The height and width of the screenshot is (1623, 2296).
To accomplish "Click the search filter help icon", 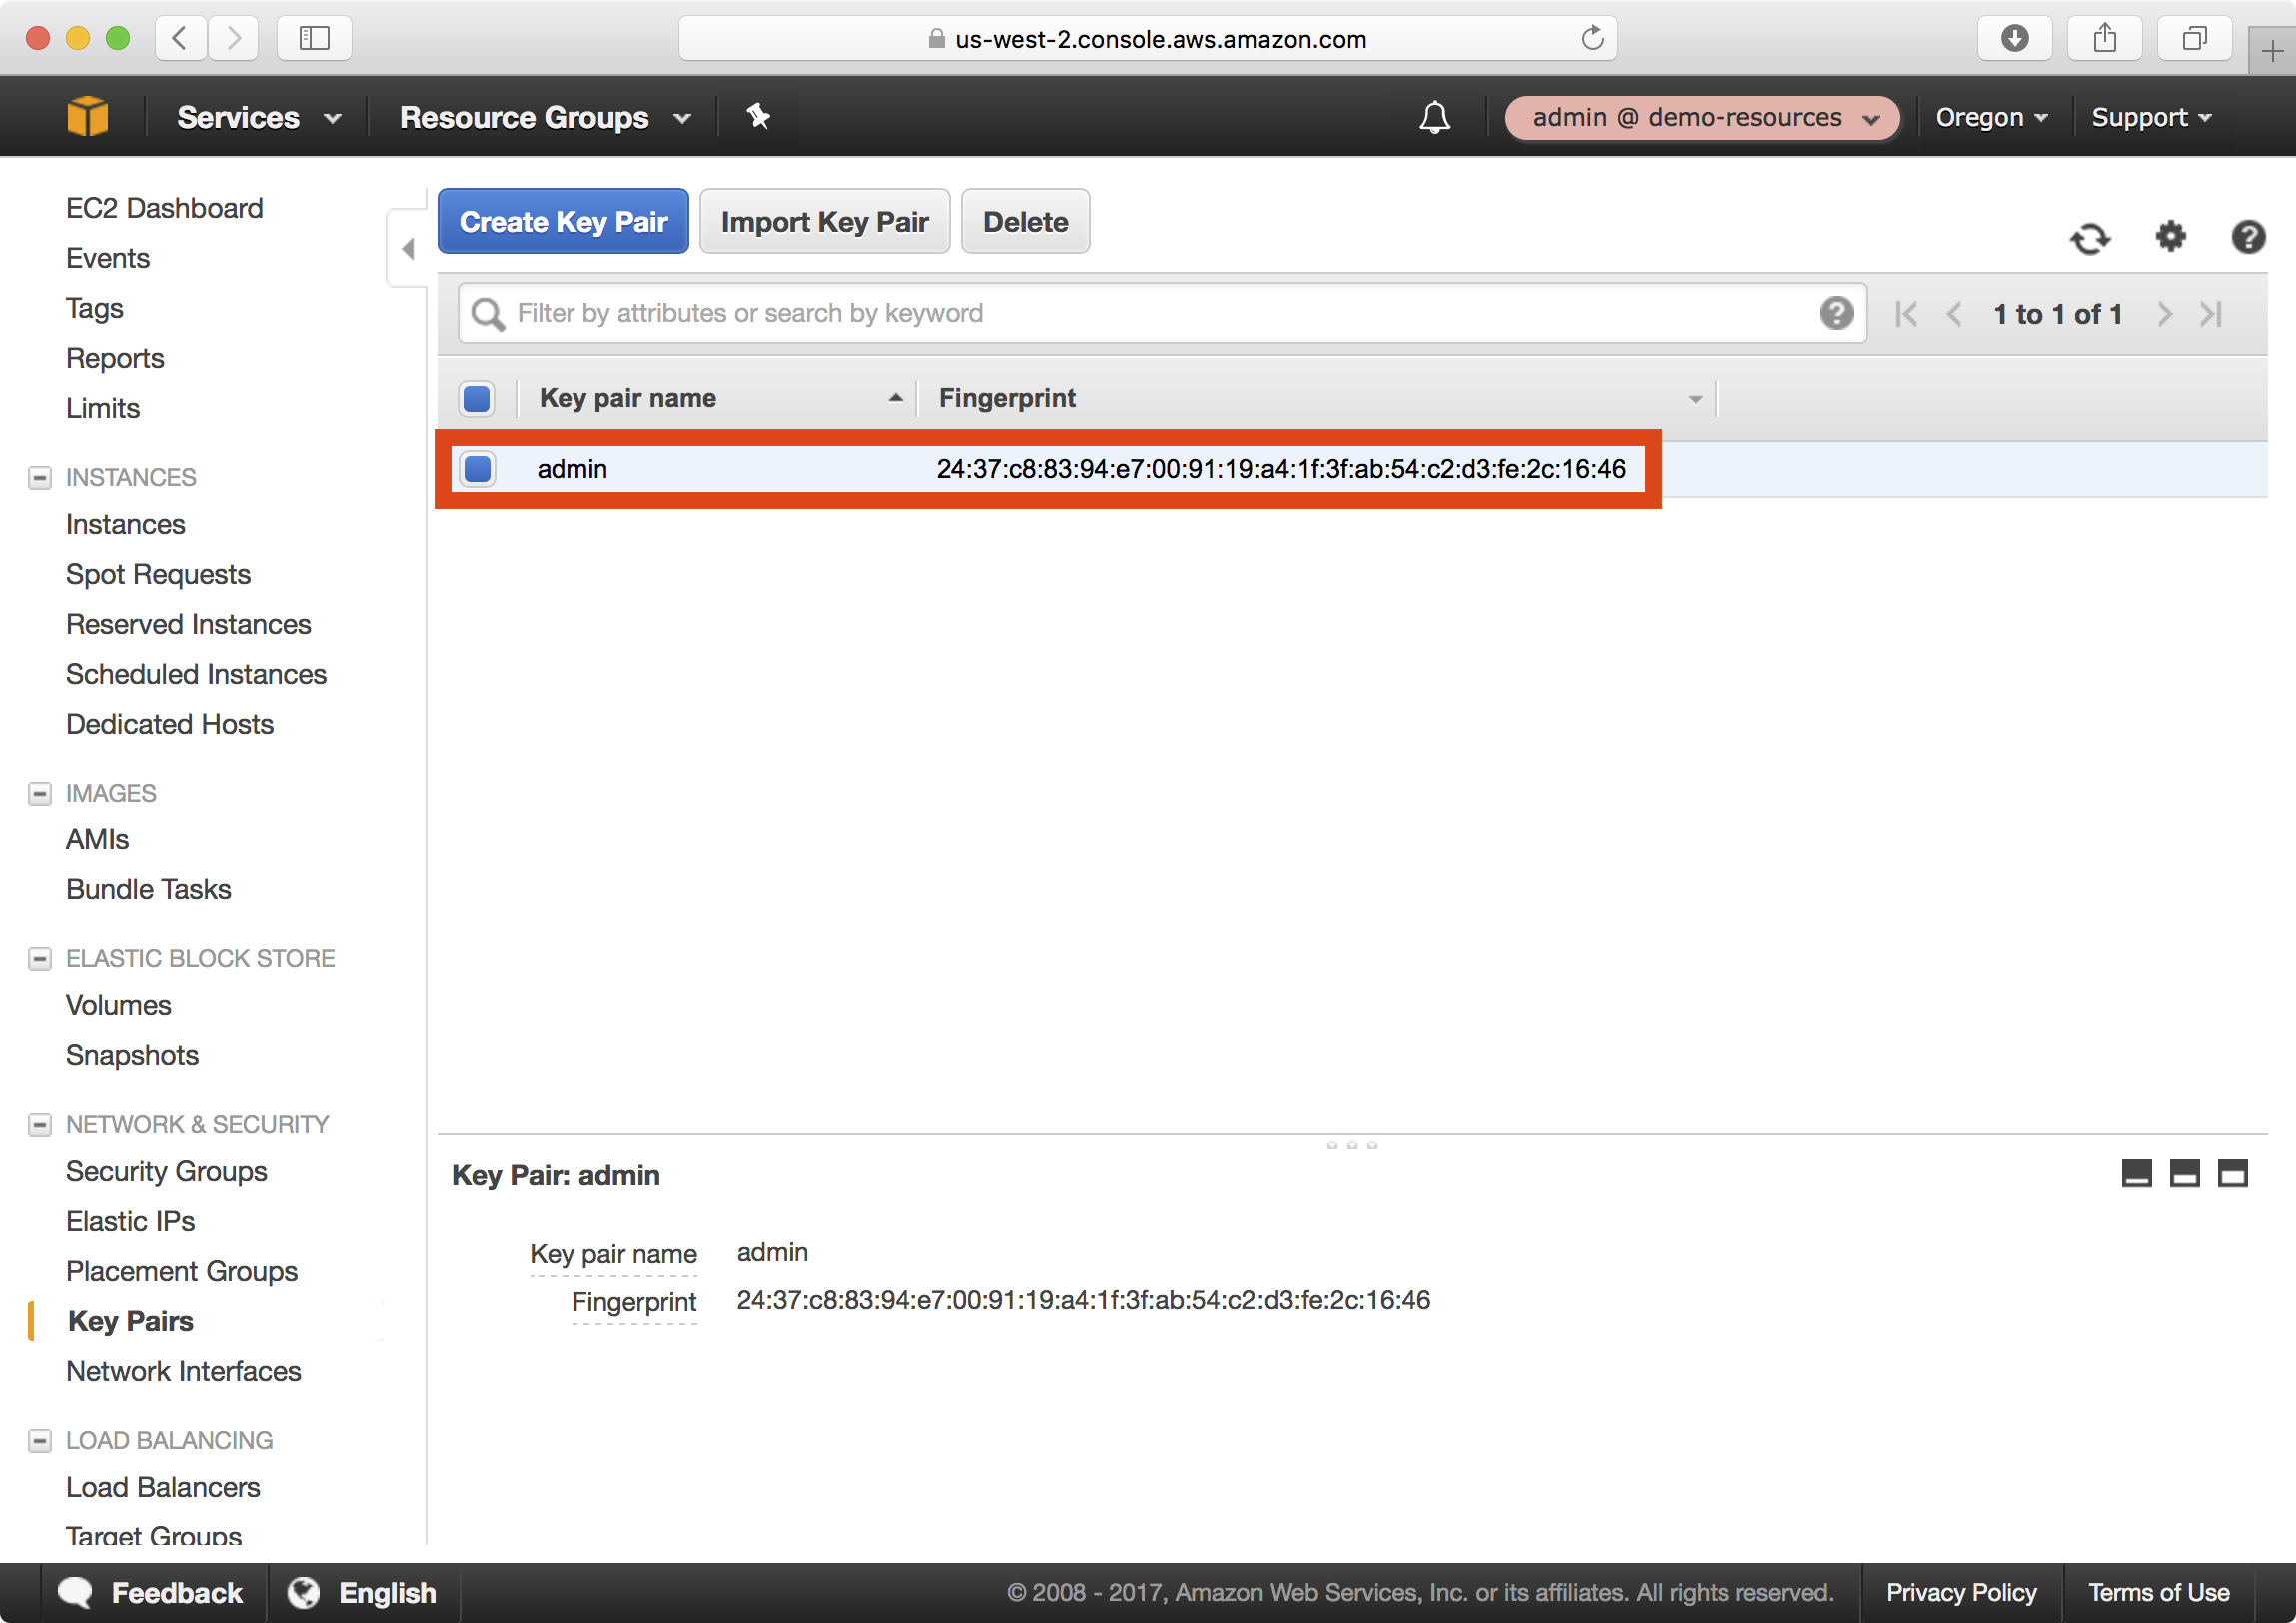I will [x=1836, y=313].
